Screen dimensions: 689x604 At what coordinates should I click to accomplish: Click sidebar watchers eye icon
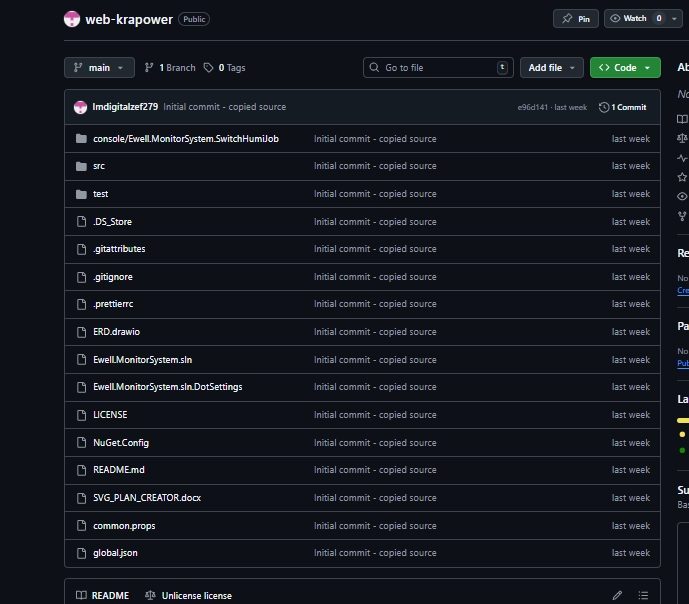point(682,196)
